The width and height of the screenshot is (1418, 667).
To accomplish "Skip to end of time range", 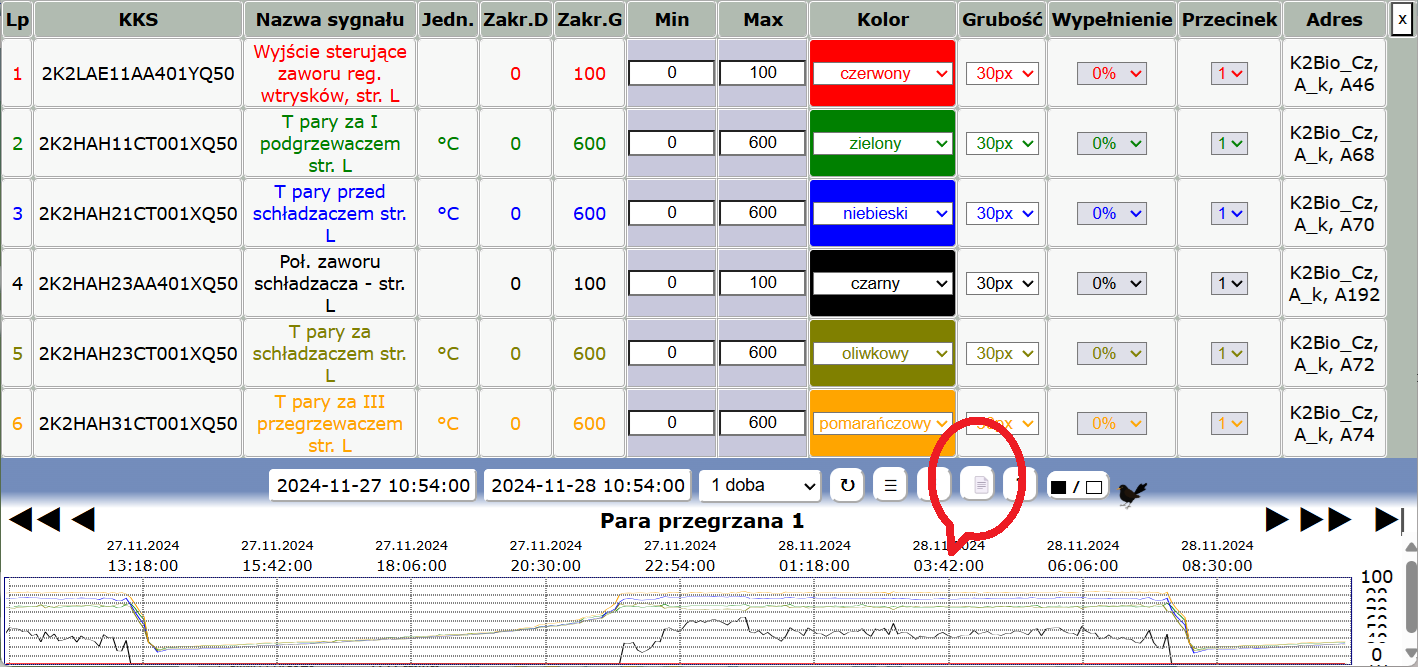I will (1389, 519).
